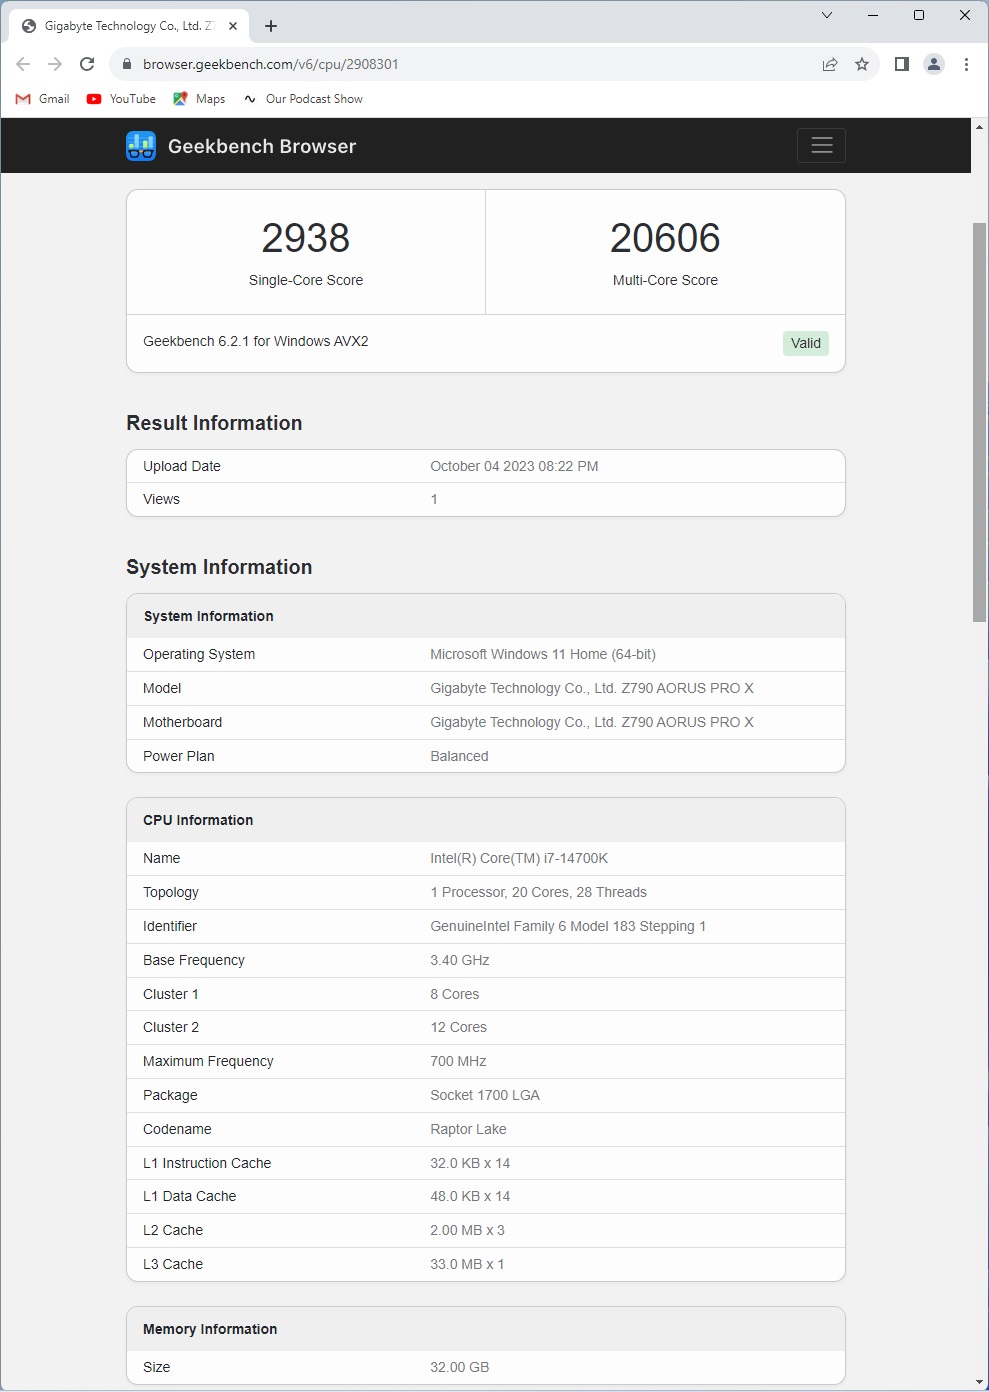Click Cluster 1 value '8 Cores'

[455, 994]
